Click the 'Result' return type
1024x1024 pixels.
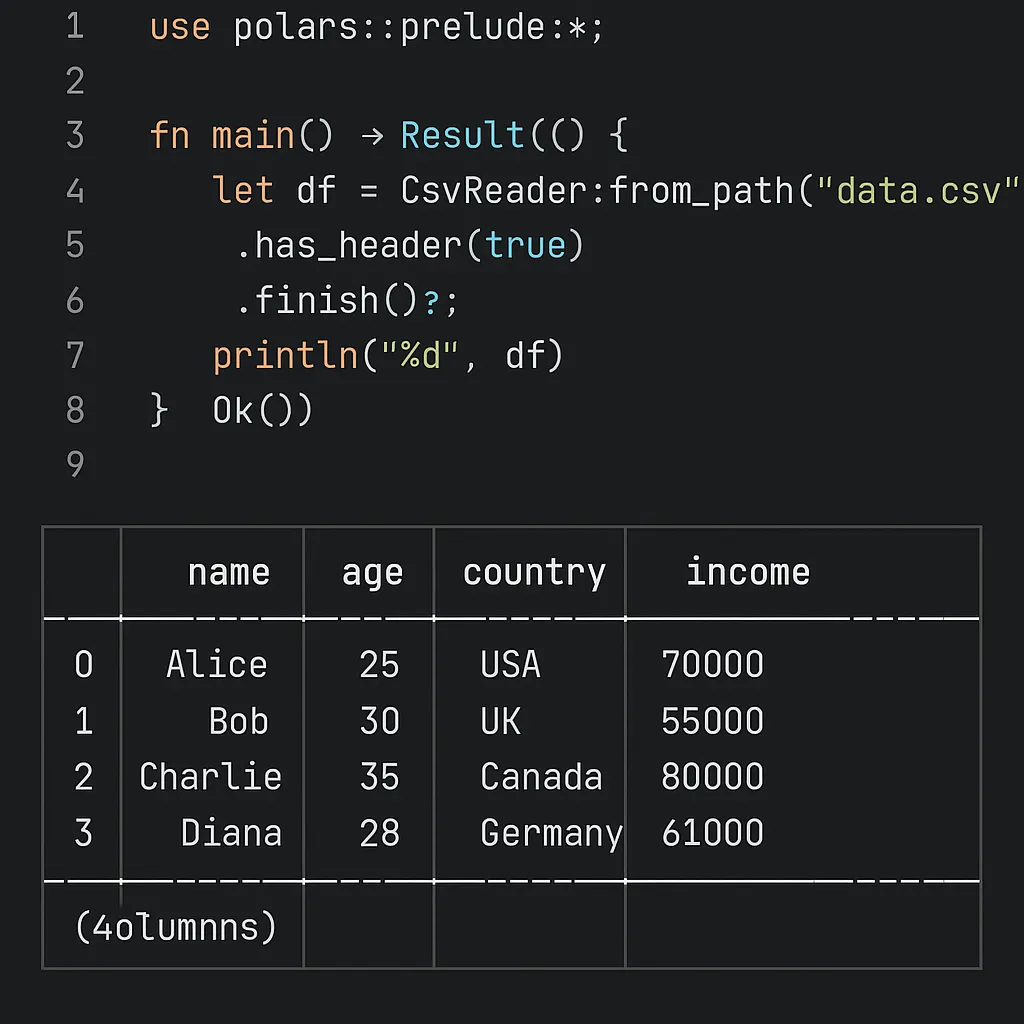pos(462,135)
